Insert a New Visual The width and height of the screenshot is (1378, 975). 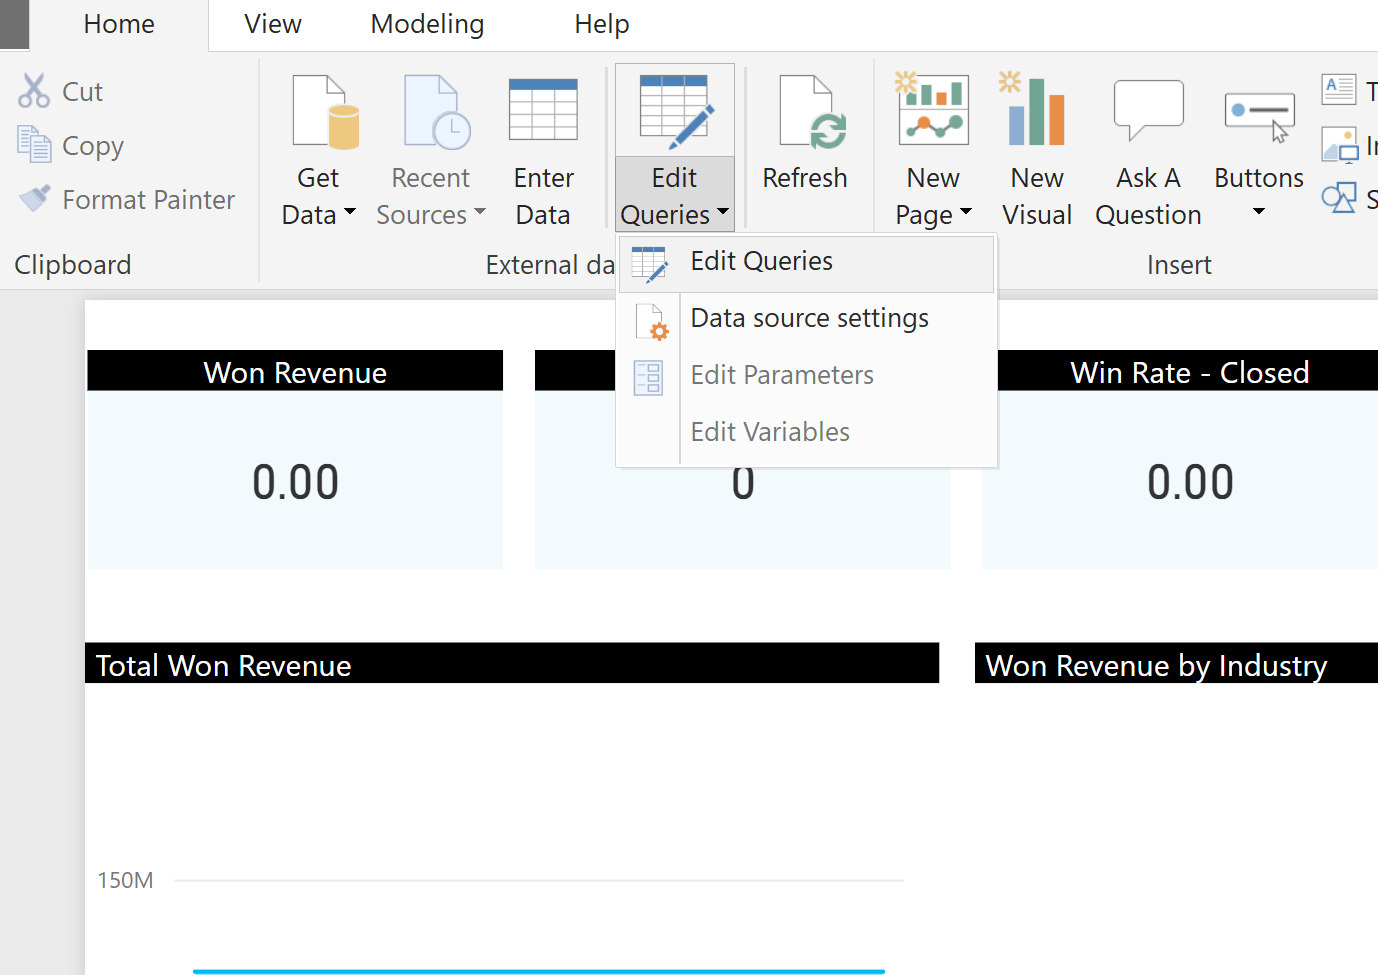(x=1036, y=145)
